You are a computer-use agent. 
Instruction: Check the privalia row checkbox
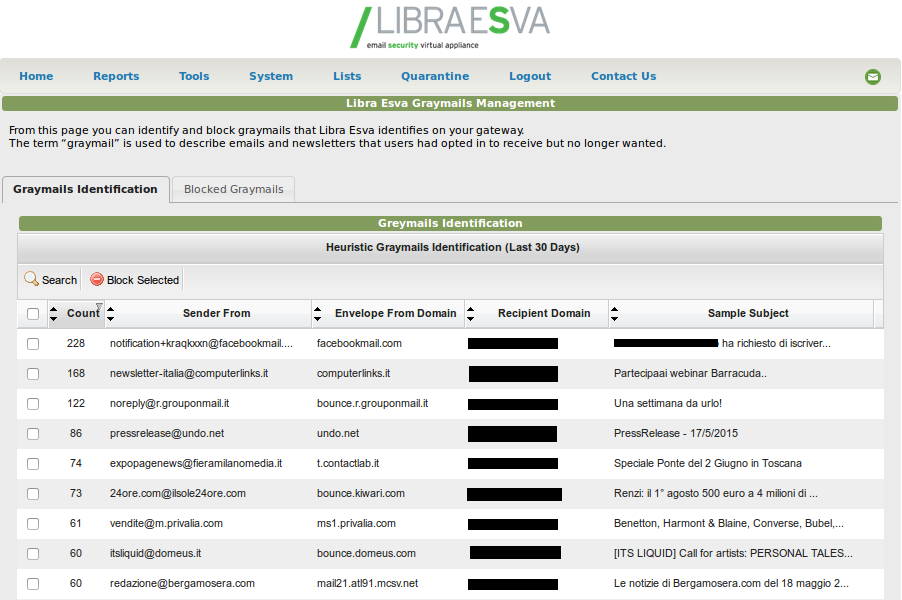point(33,523)
